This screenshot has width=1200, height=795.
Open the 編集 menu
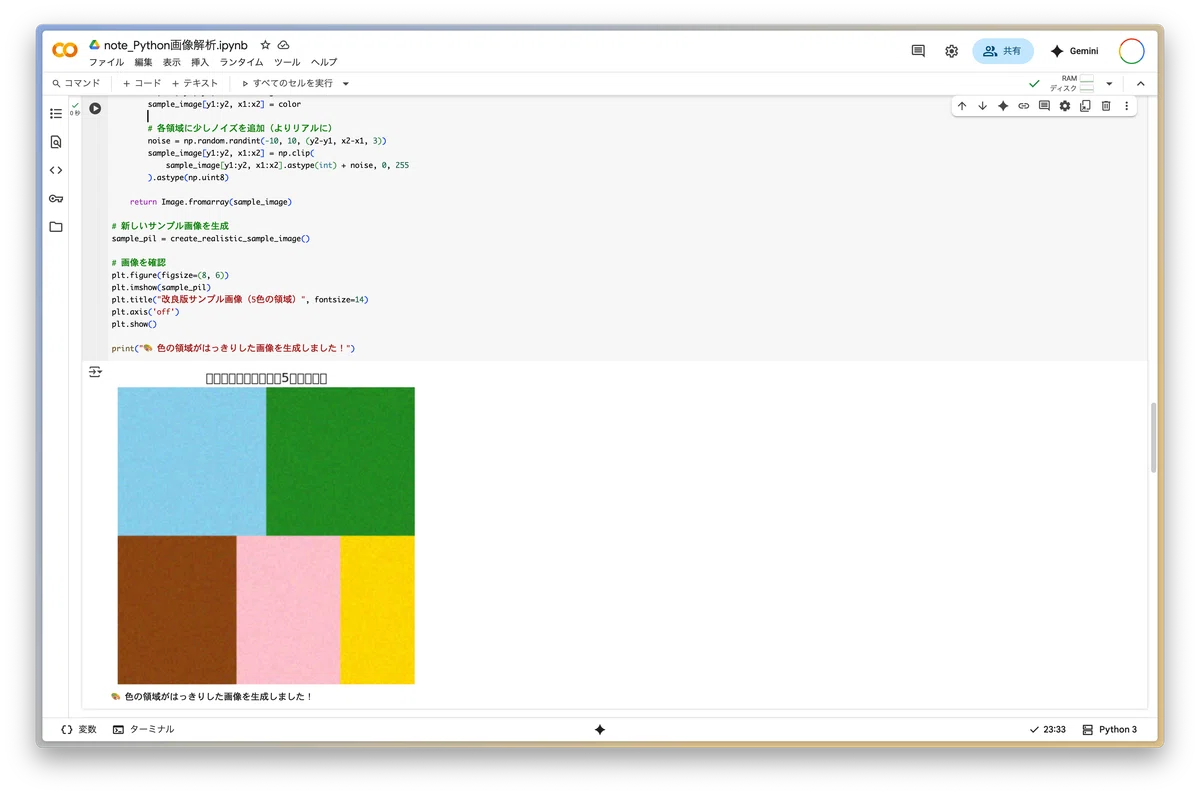tap(144, 62)
